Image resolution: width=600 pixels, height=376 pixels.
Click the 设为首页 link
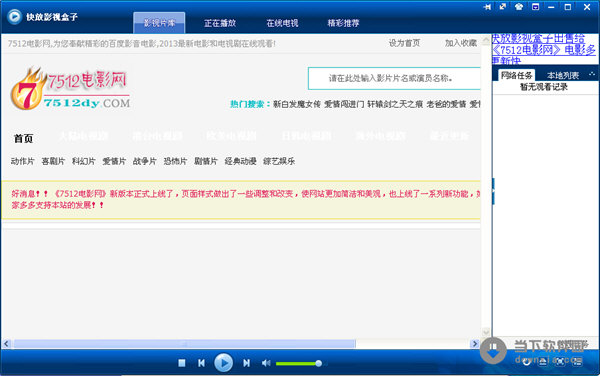pos(404,43)
